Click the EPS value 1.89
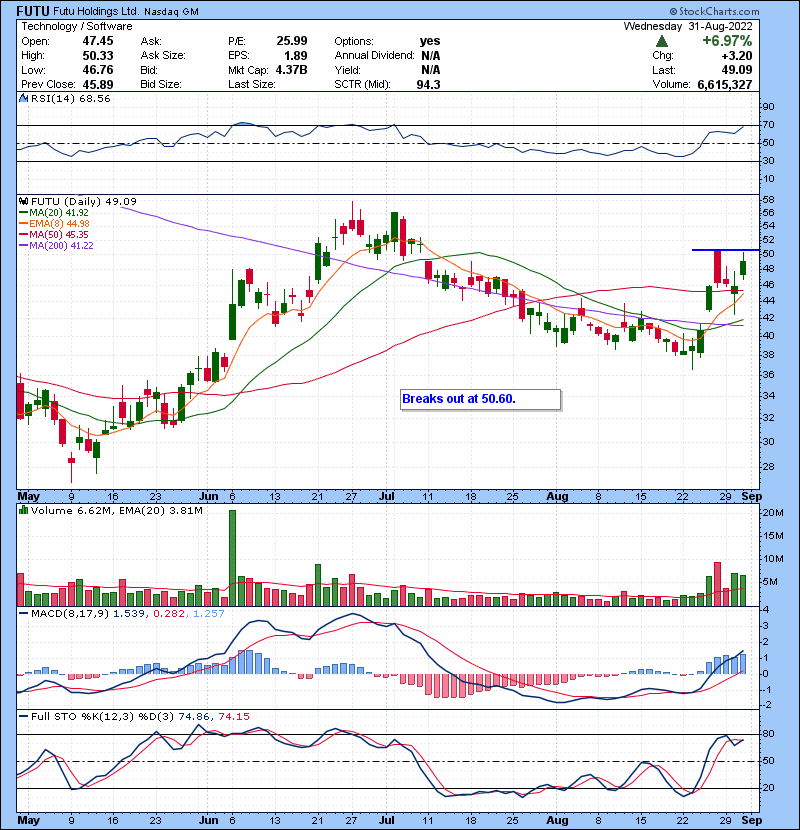Screen dimensions: 800x830 (x=295, y=55)
